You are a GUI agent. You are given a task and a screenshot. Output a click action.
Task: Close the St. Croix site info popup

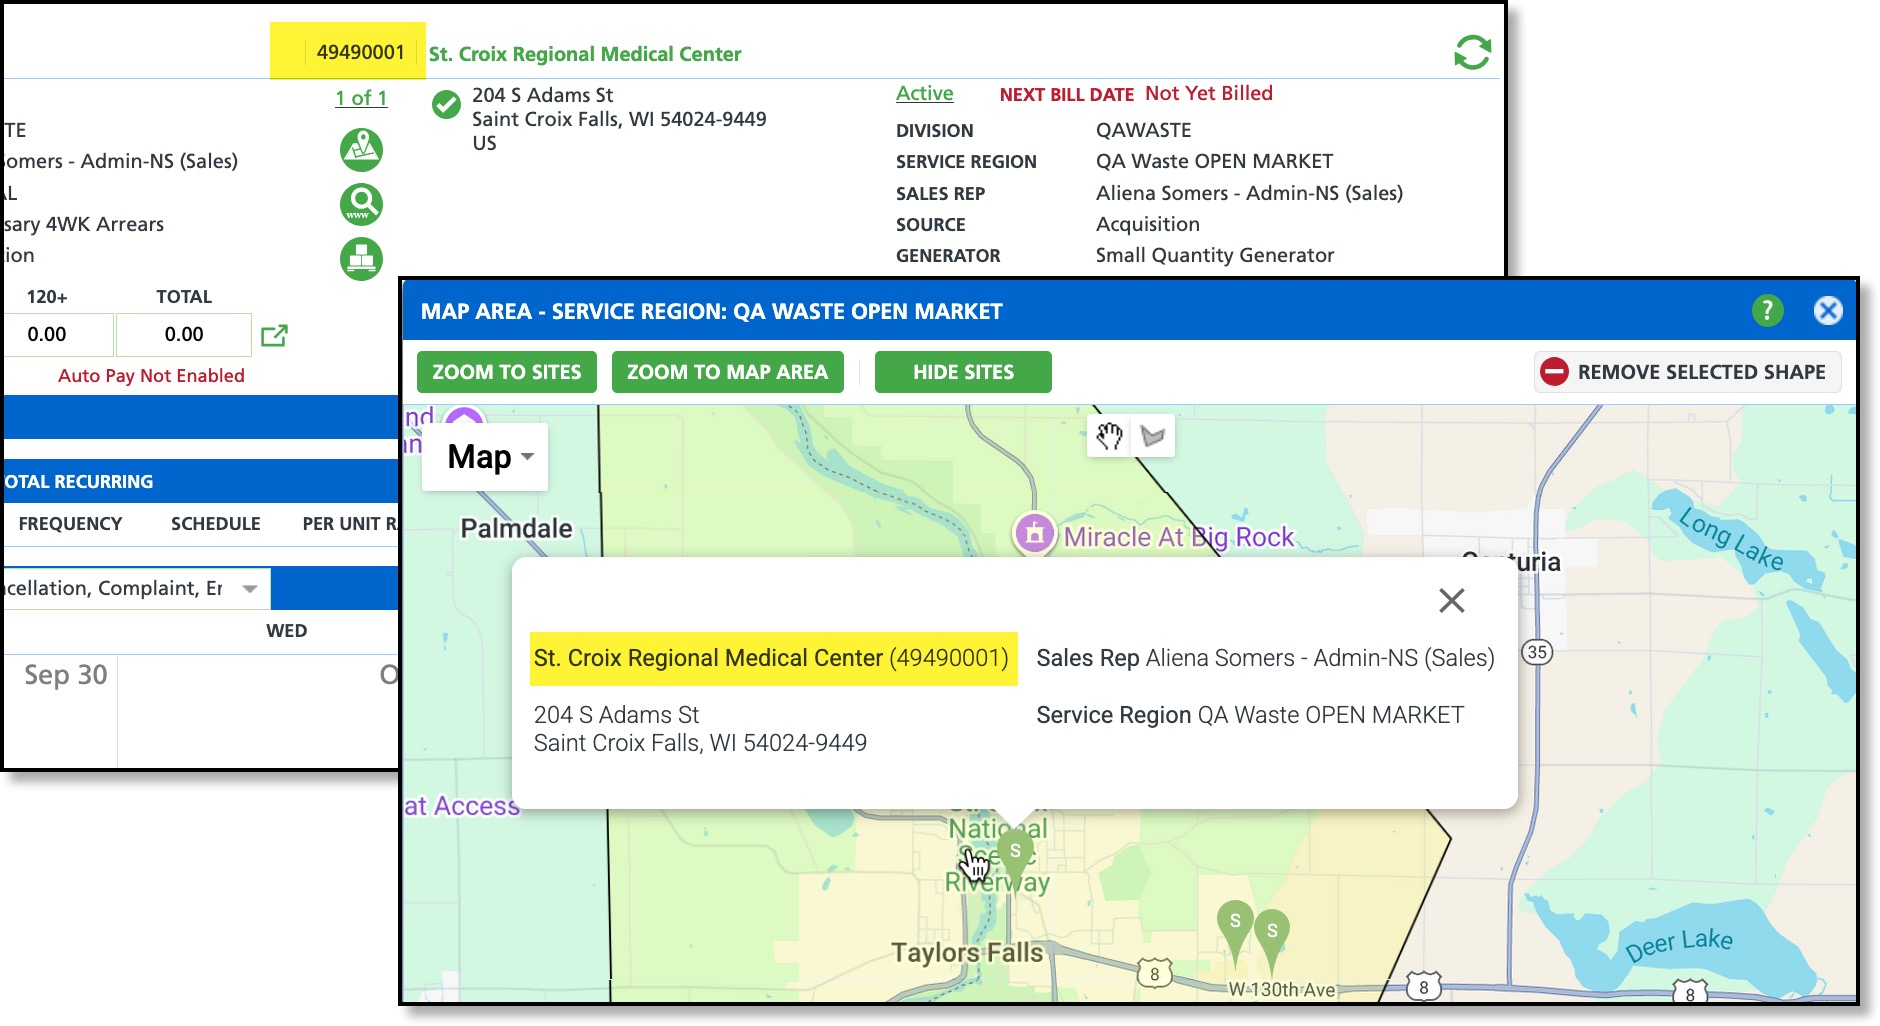tap(1451, 600)
